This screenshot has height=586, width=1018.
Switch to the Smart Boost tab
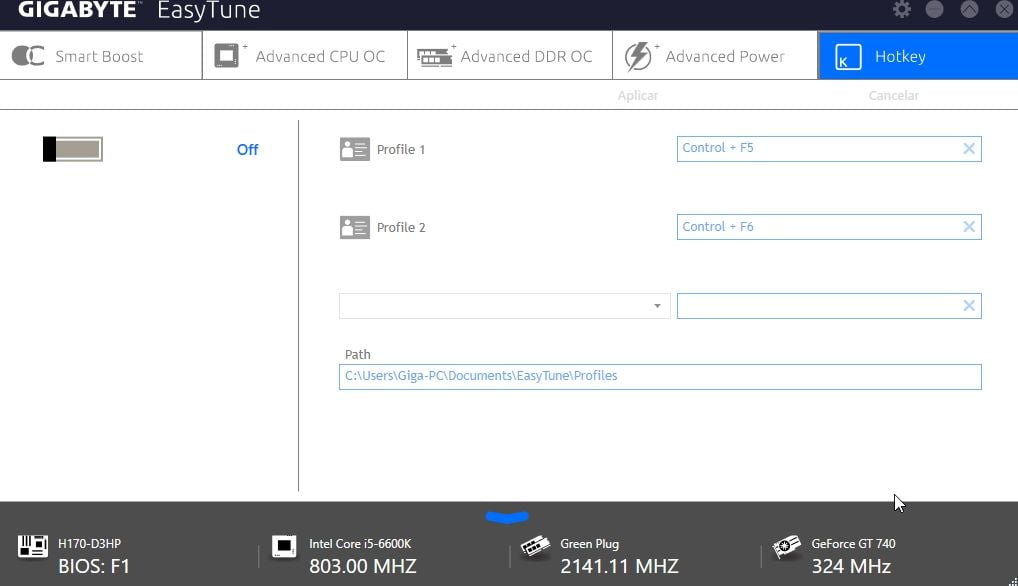101,56
